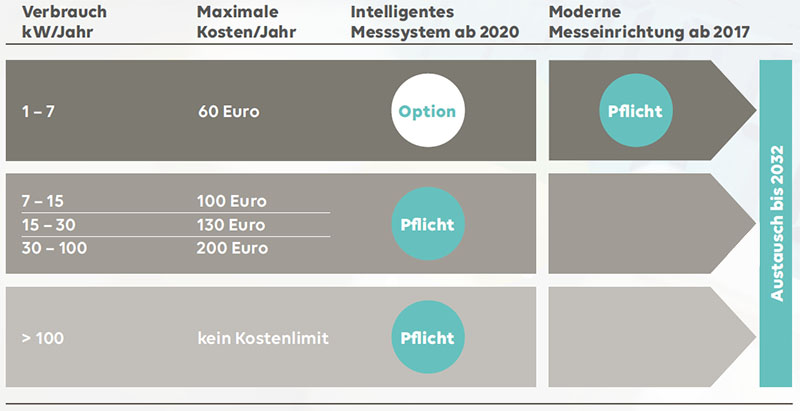Click Moderne Messeinrichtung ab 2017 header

[649, 22]
